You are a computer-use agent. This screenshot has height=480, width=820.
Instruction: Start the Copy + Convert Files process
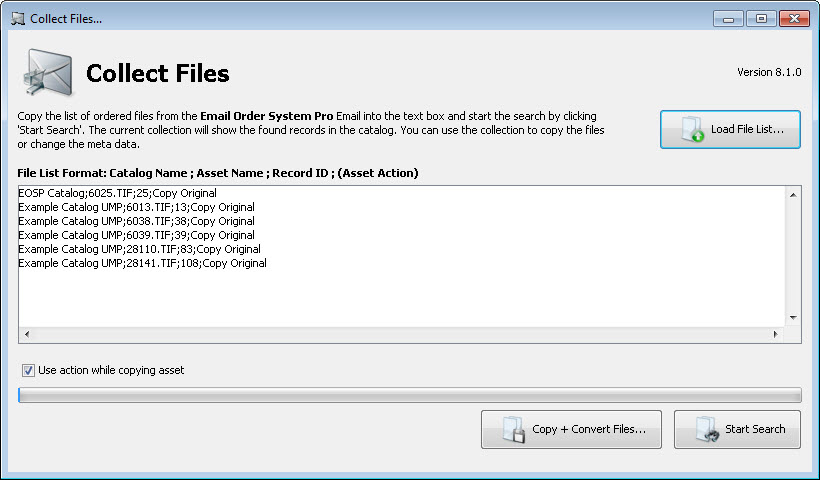571,430
